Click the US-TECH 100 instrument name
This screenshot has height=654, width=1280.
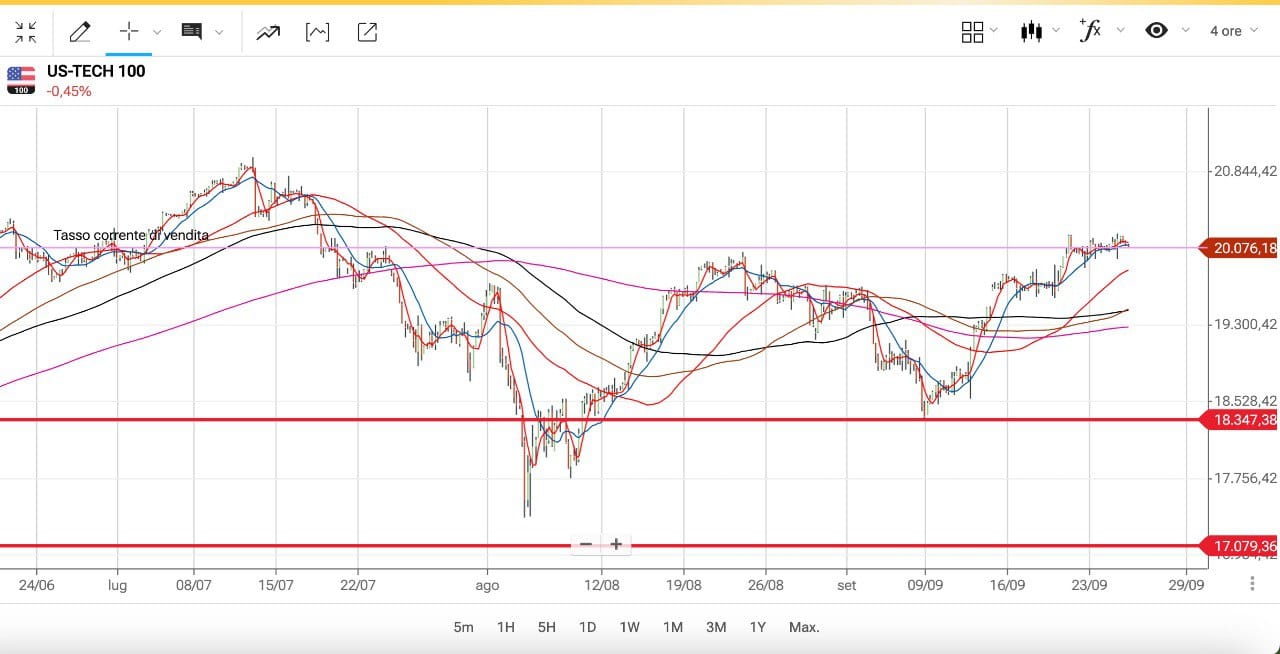(96, 71)
